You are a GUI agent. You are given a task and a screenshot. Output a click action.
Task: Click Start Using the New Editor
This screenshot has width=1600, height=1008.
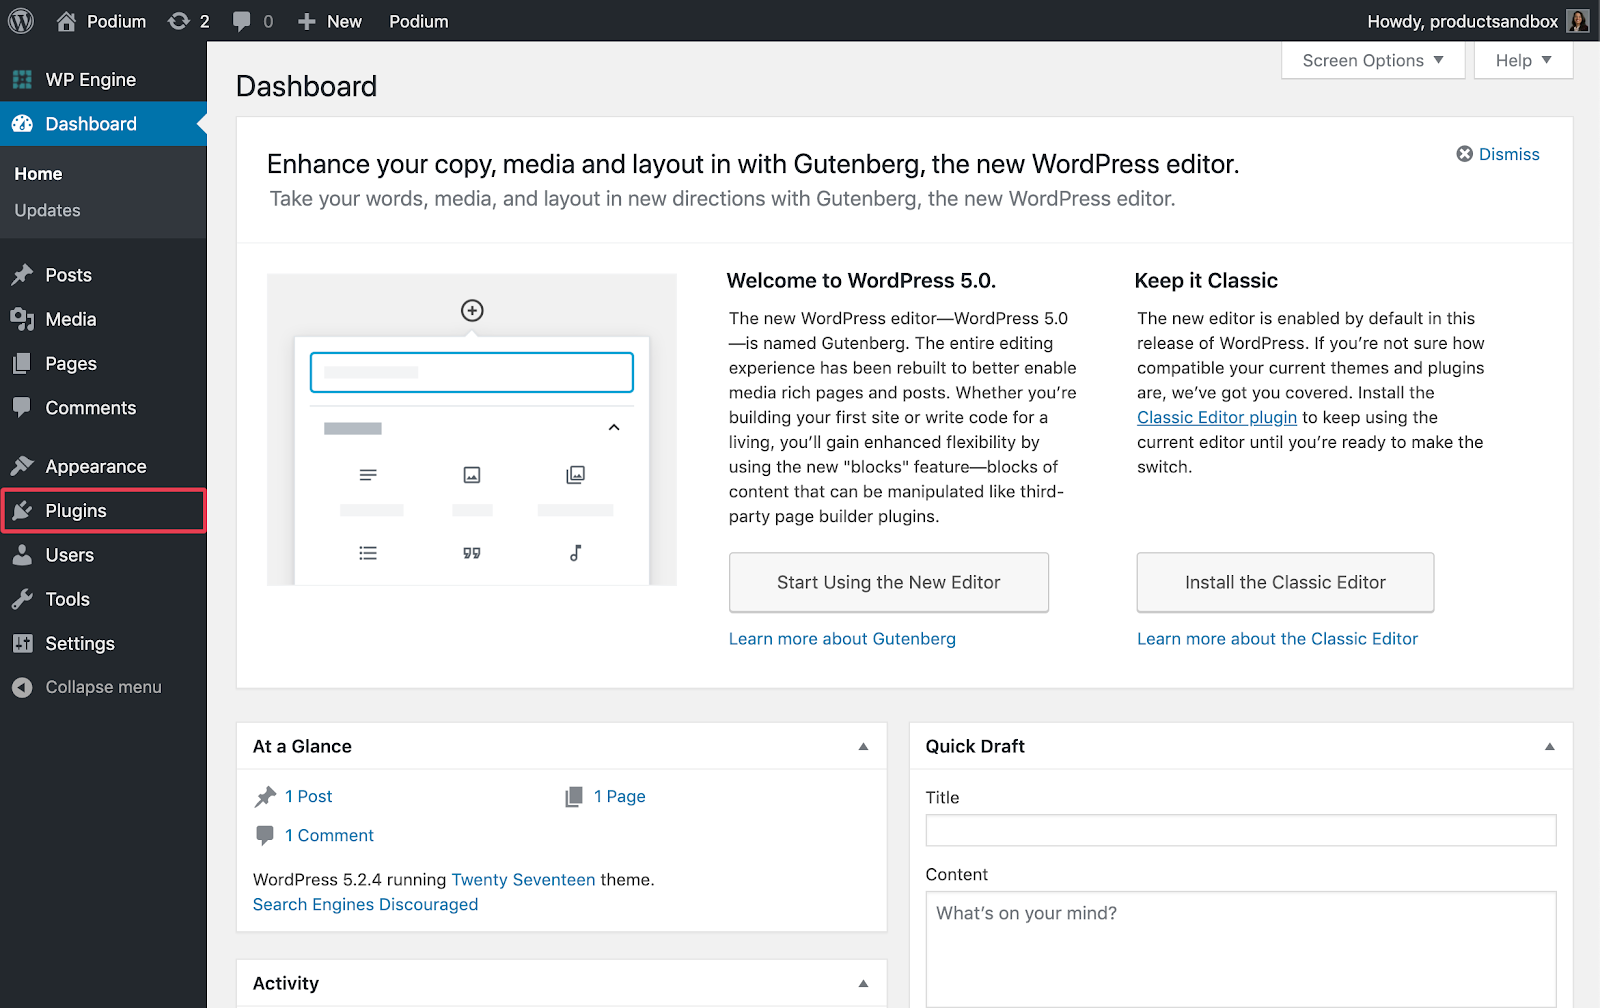coord(888,582)
